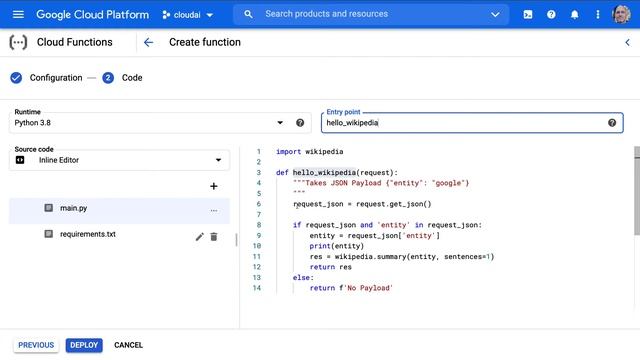Screen dimensions: 640x360
Task: Return to the Configuration step
Action: point(56,78)
